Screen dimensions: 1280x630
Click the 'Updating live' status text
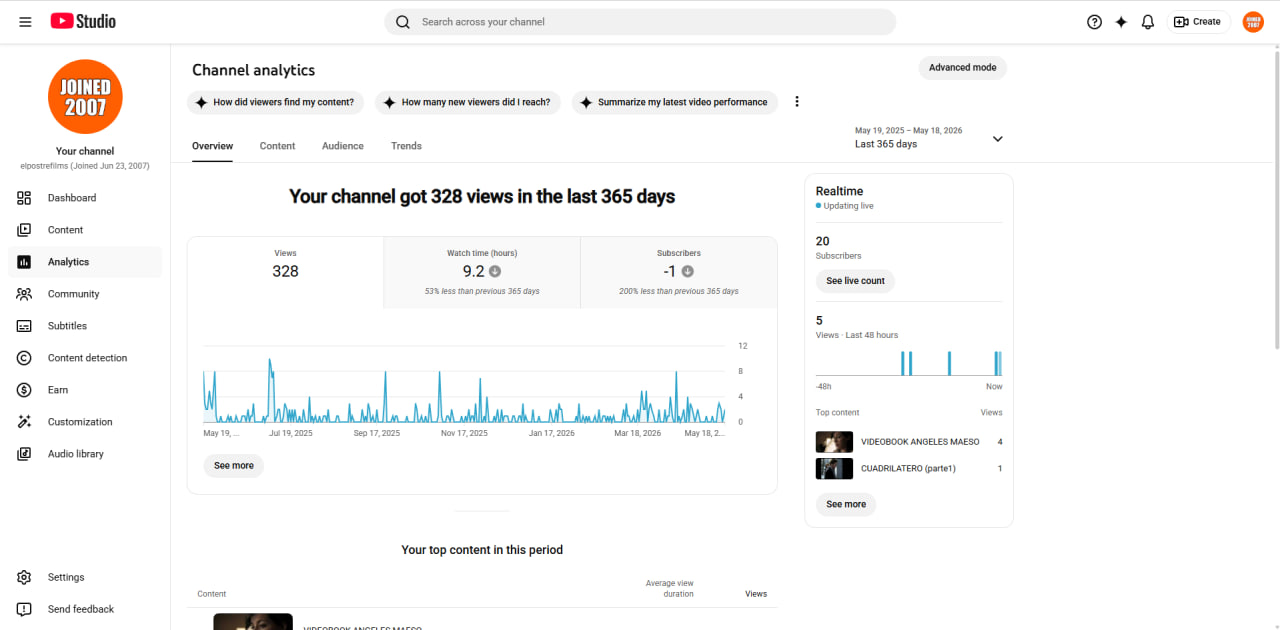848,206
